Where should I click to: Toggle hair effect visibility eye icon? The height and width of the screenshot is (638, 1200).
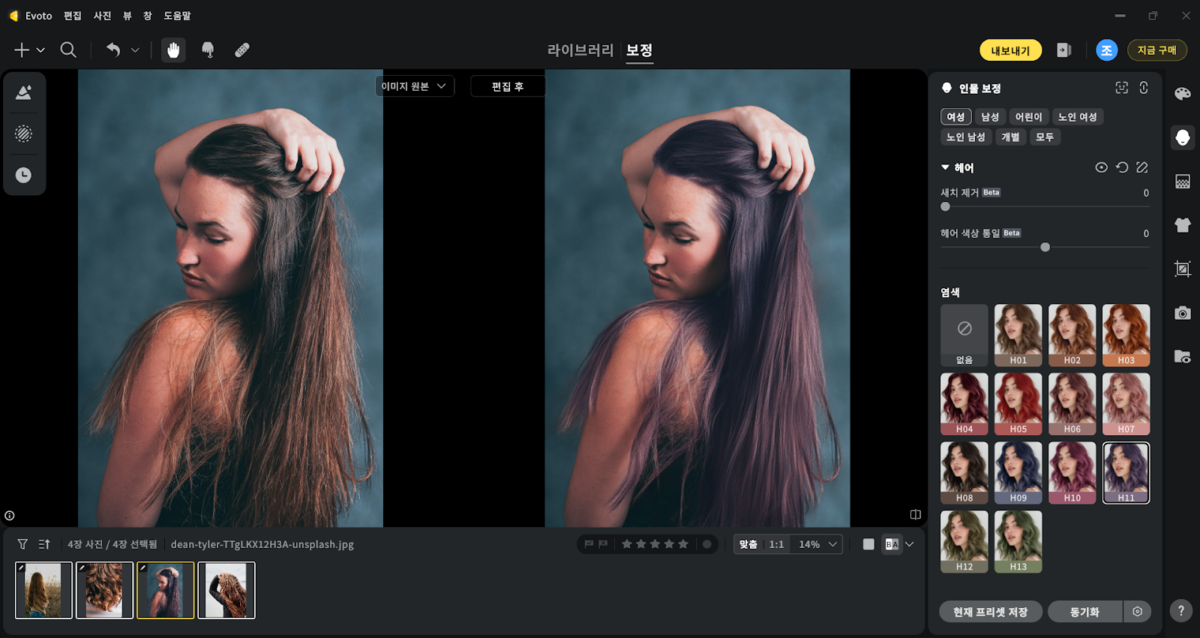[x=1101, y=168]
